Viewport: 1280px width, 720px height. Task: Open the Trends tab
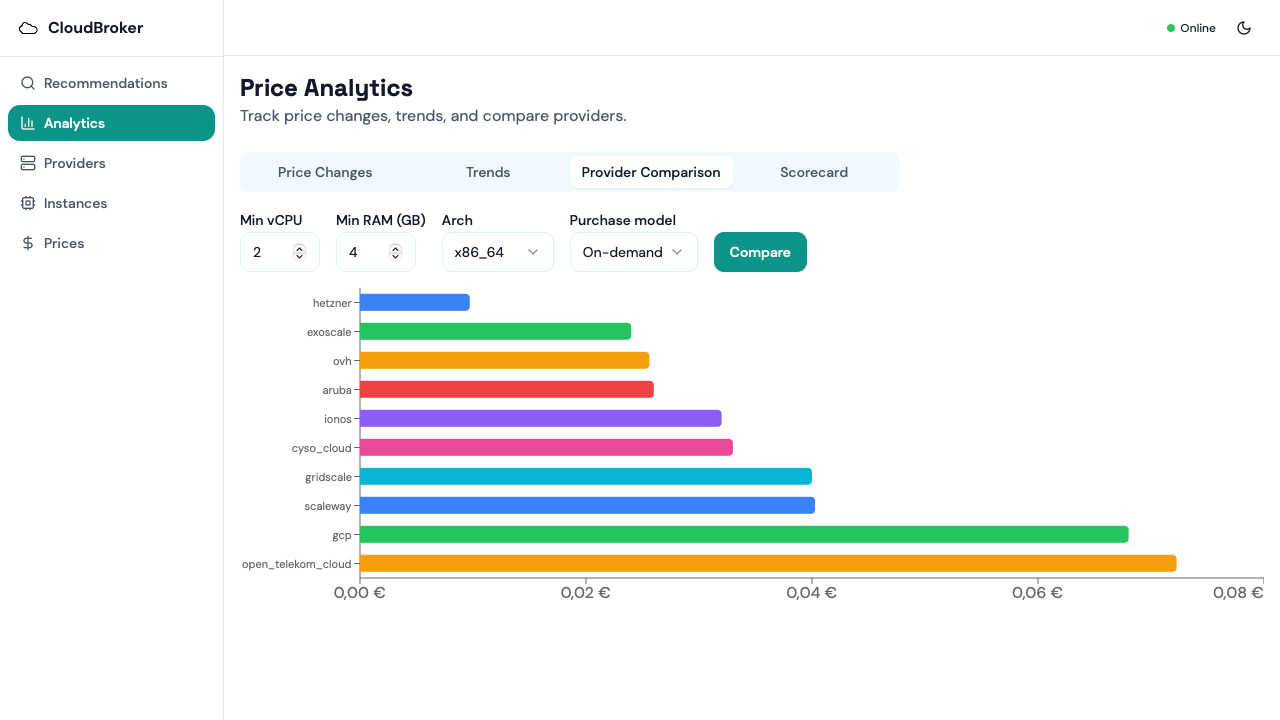tap(488, 172)
